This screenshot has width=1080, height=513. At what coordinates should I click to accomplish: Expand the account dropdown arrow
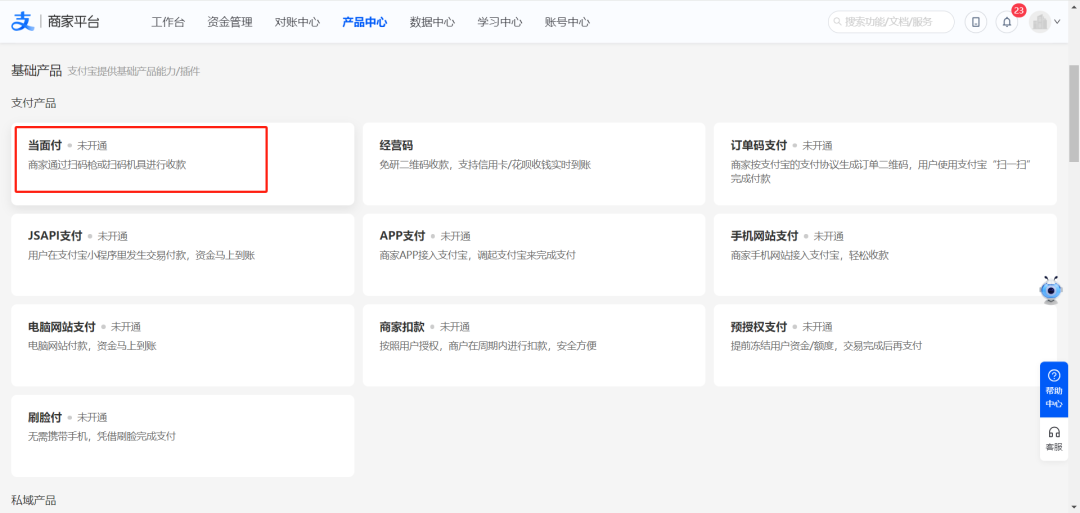click(x=1057, y=22)
